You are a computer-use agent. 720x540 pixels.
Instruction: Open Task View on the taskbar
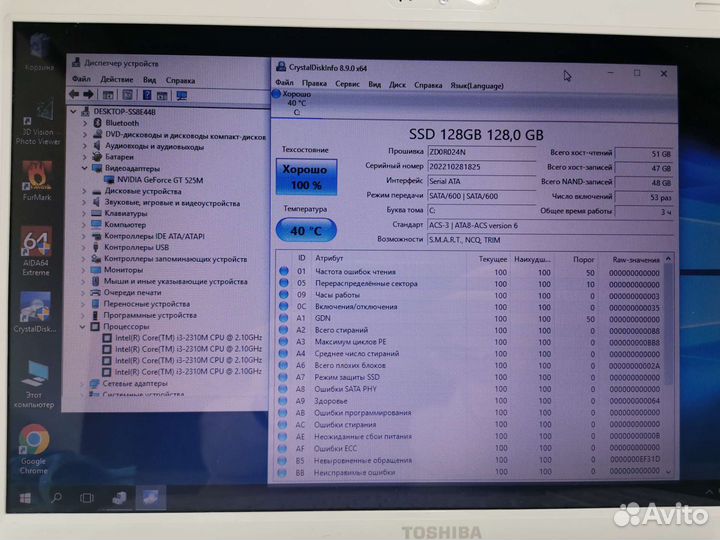tap(87, 498)
